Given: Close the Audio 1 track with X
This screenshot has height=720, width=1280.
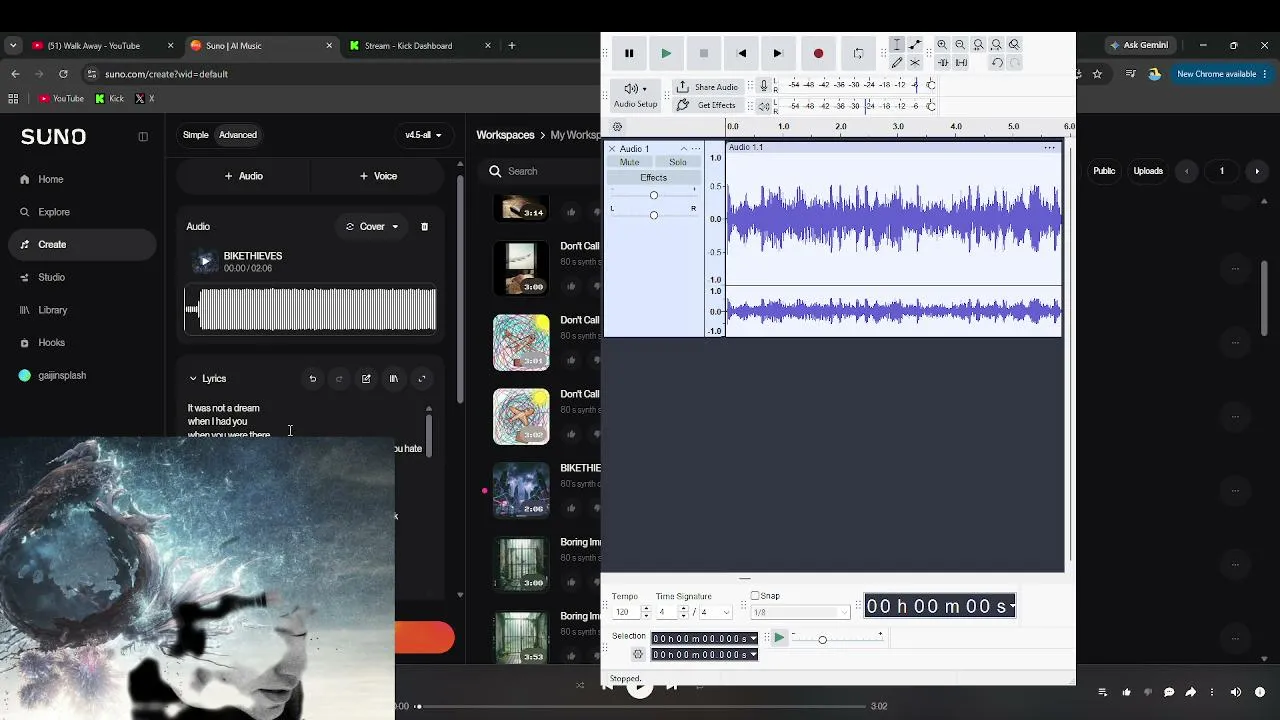Looking at the screenshot, I should click(612, 149).
